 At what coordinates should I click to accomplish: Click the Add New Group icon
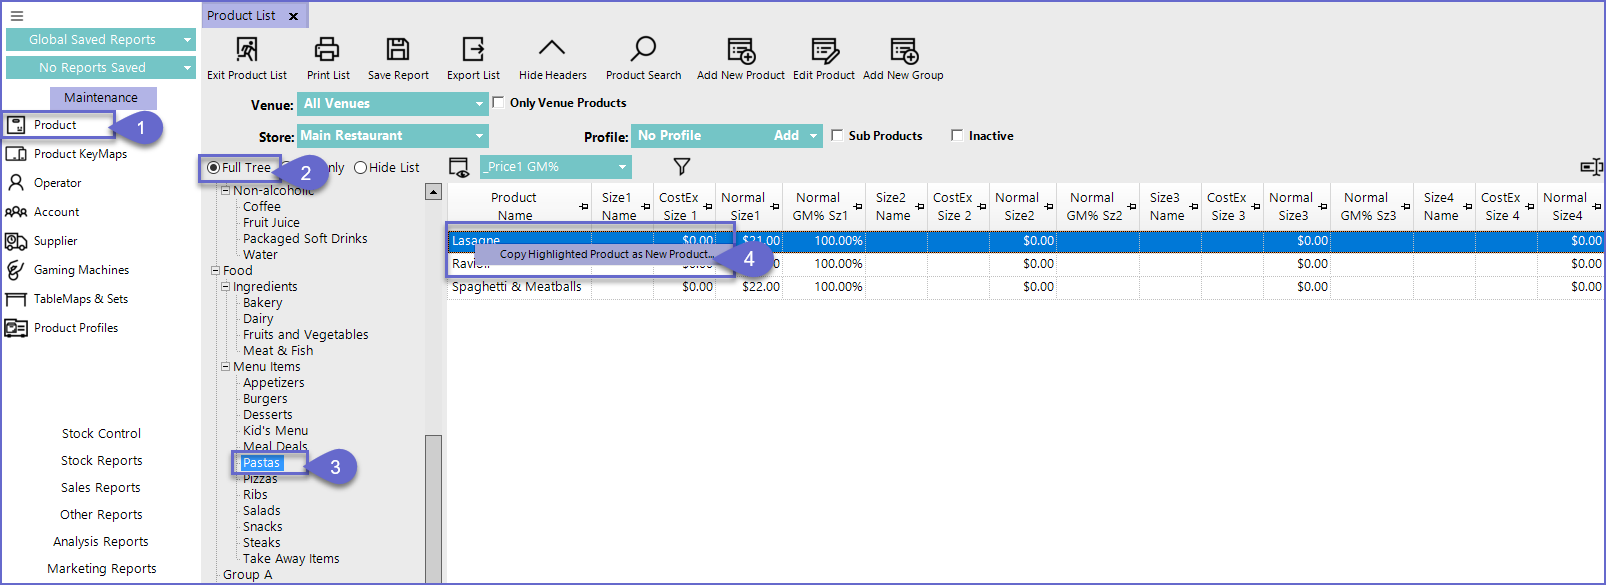click(903, 50)
